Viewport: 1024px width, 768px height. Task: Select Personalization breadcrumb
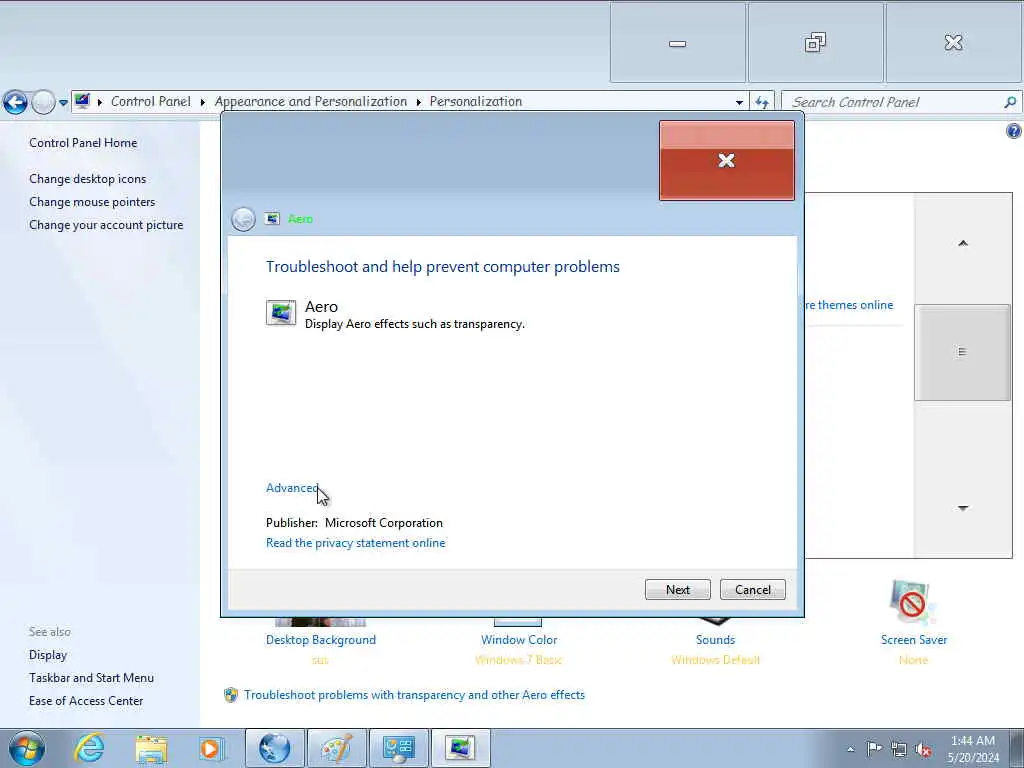pyautogui.click(x=475, y=101)
